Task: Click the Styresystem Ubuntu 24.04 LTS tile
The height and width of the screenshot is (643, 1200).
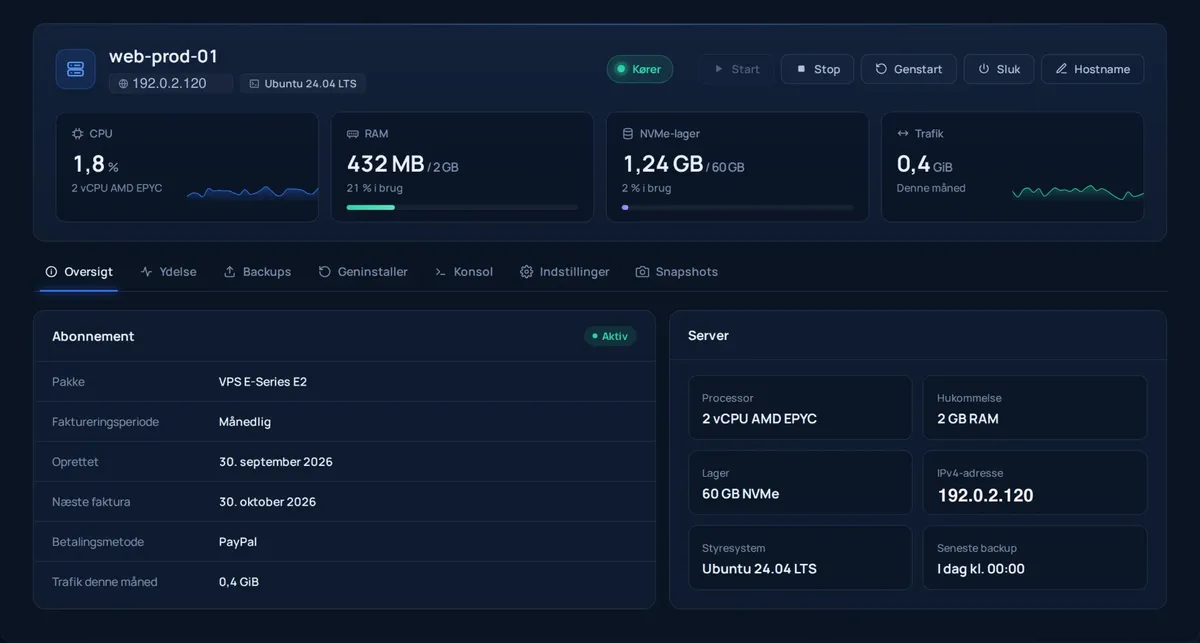Action: pyautogui.click(x=800, y=558)
